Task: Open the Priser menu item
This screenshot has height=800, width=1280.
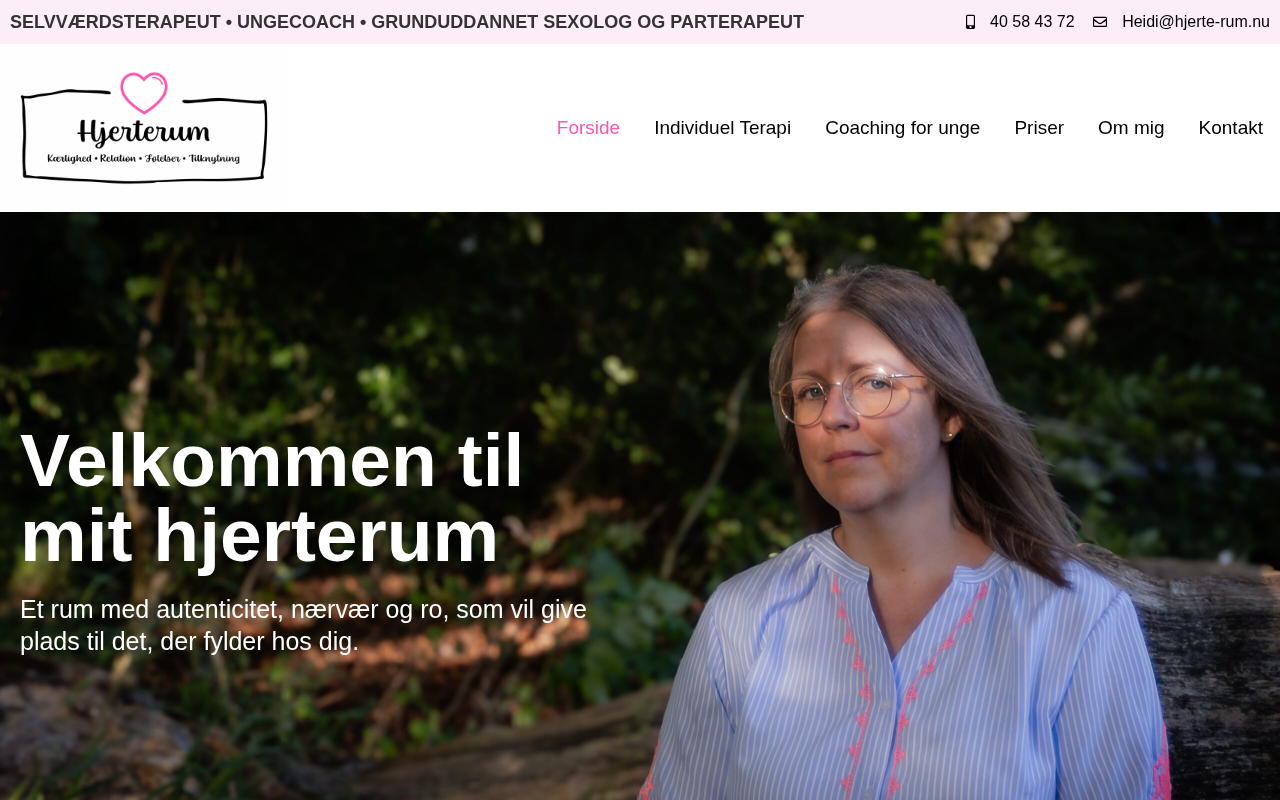Action: click(1039, 128)
